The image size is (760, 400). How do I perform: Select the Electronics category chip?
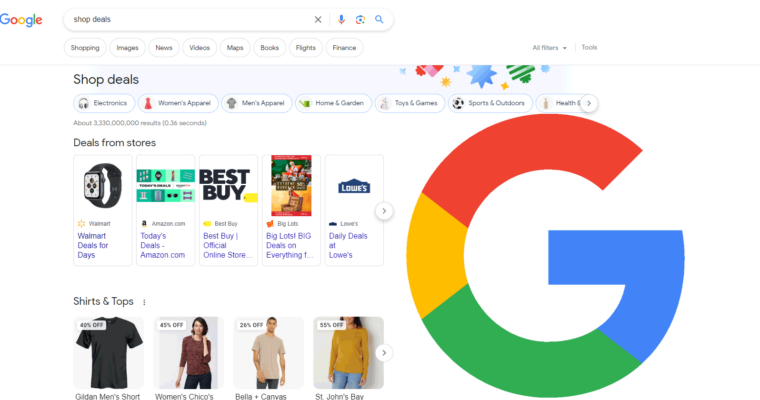click(x=103, y=103)
